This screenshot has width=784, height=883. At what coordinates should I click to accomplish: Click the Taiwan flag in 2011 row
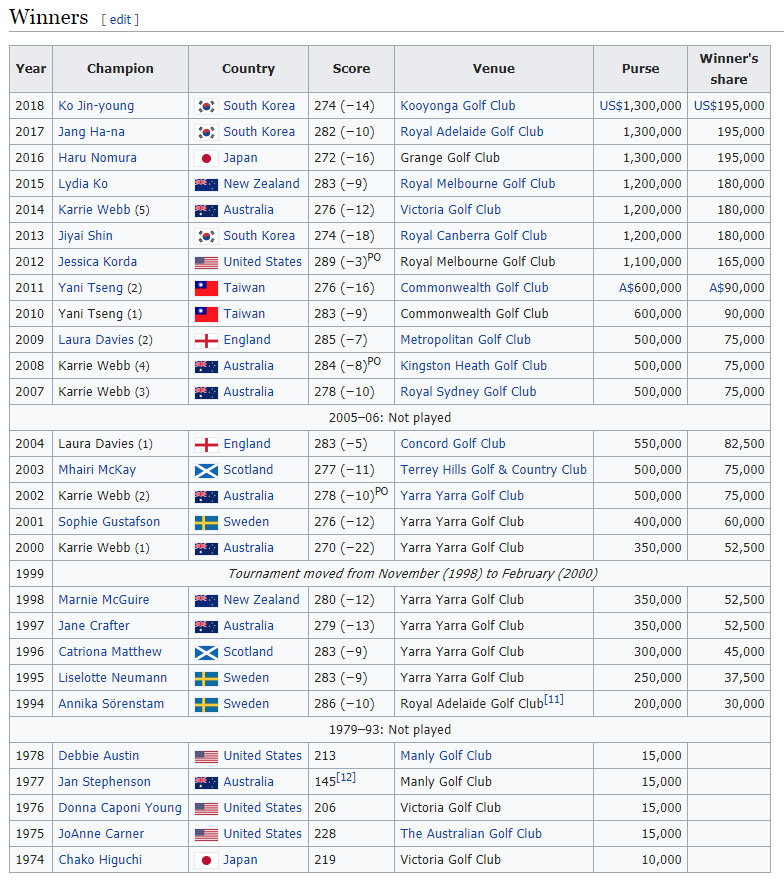pyautogui.click(x=206, y=288)
